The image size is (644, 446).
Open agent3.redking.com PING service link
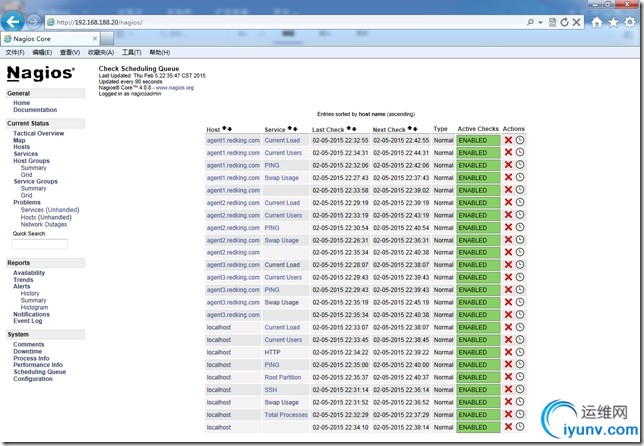coord(272,290)
